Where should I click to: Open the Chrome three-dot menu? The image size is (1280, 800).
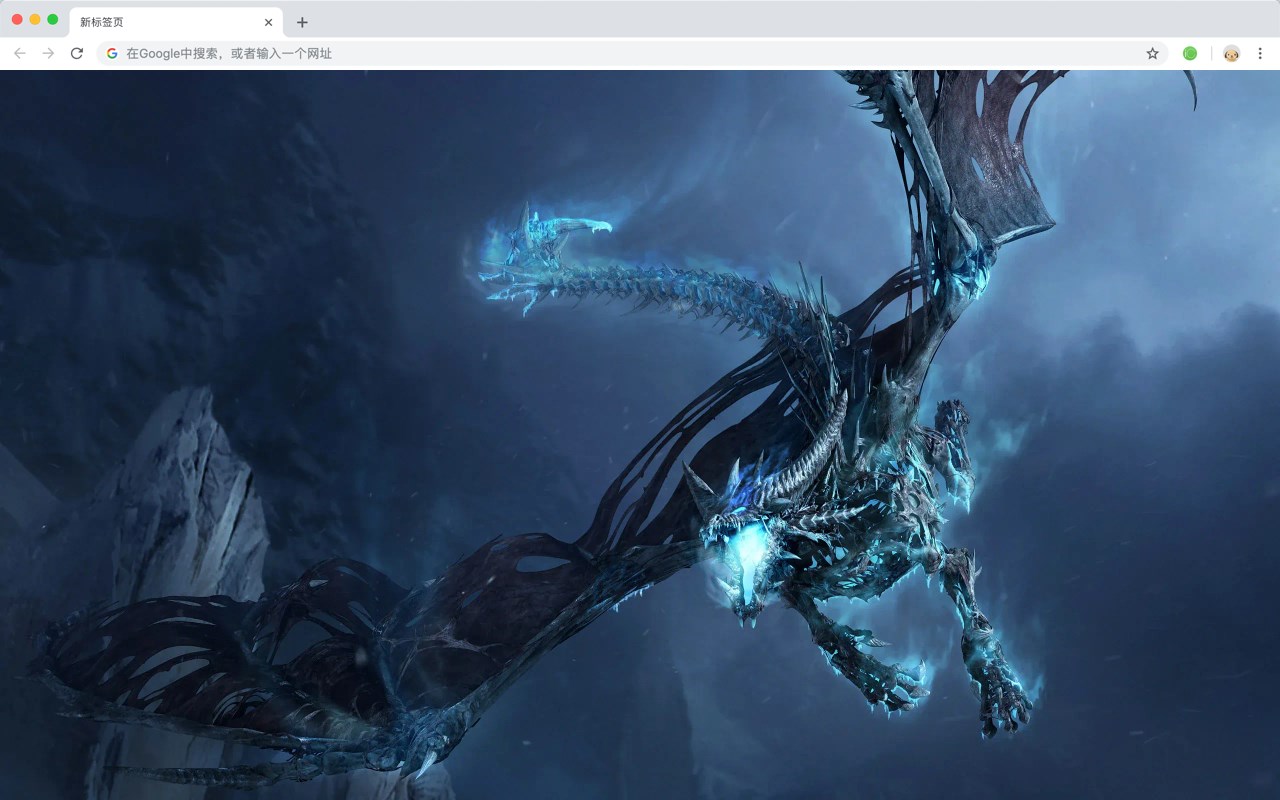(x=1260, y=53)
